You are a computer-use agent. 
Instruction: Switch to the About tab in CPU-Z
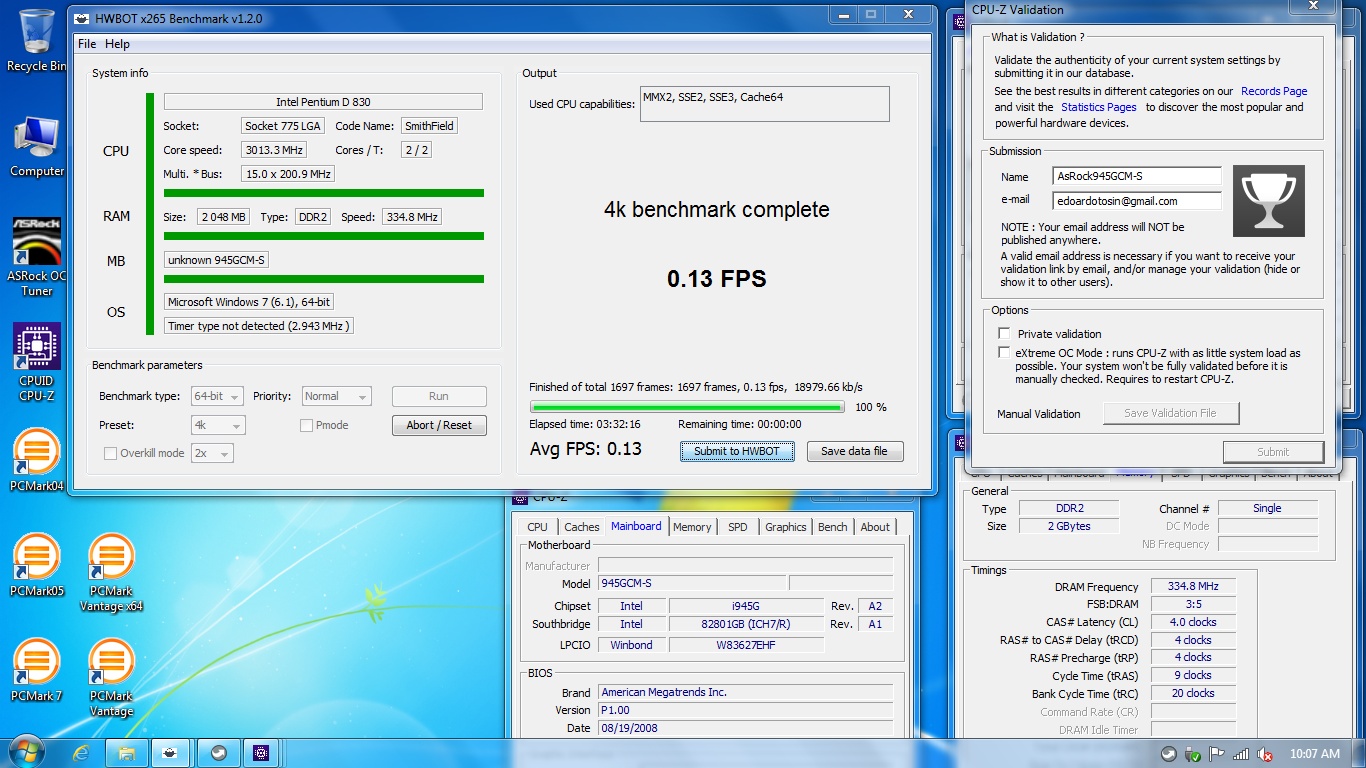click(x=875, y=527)
